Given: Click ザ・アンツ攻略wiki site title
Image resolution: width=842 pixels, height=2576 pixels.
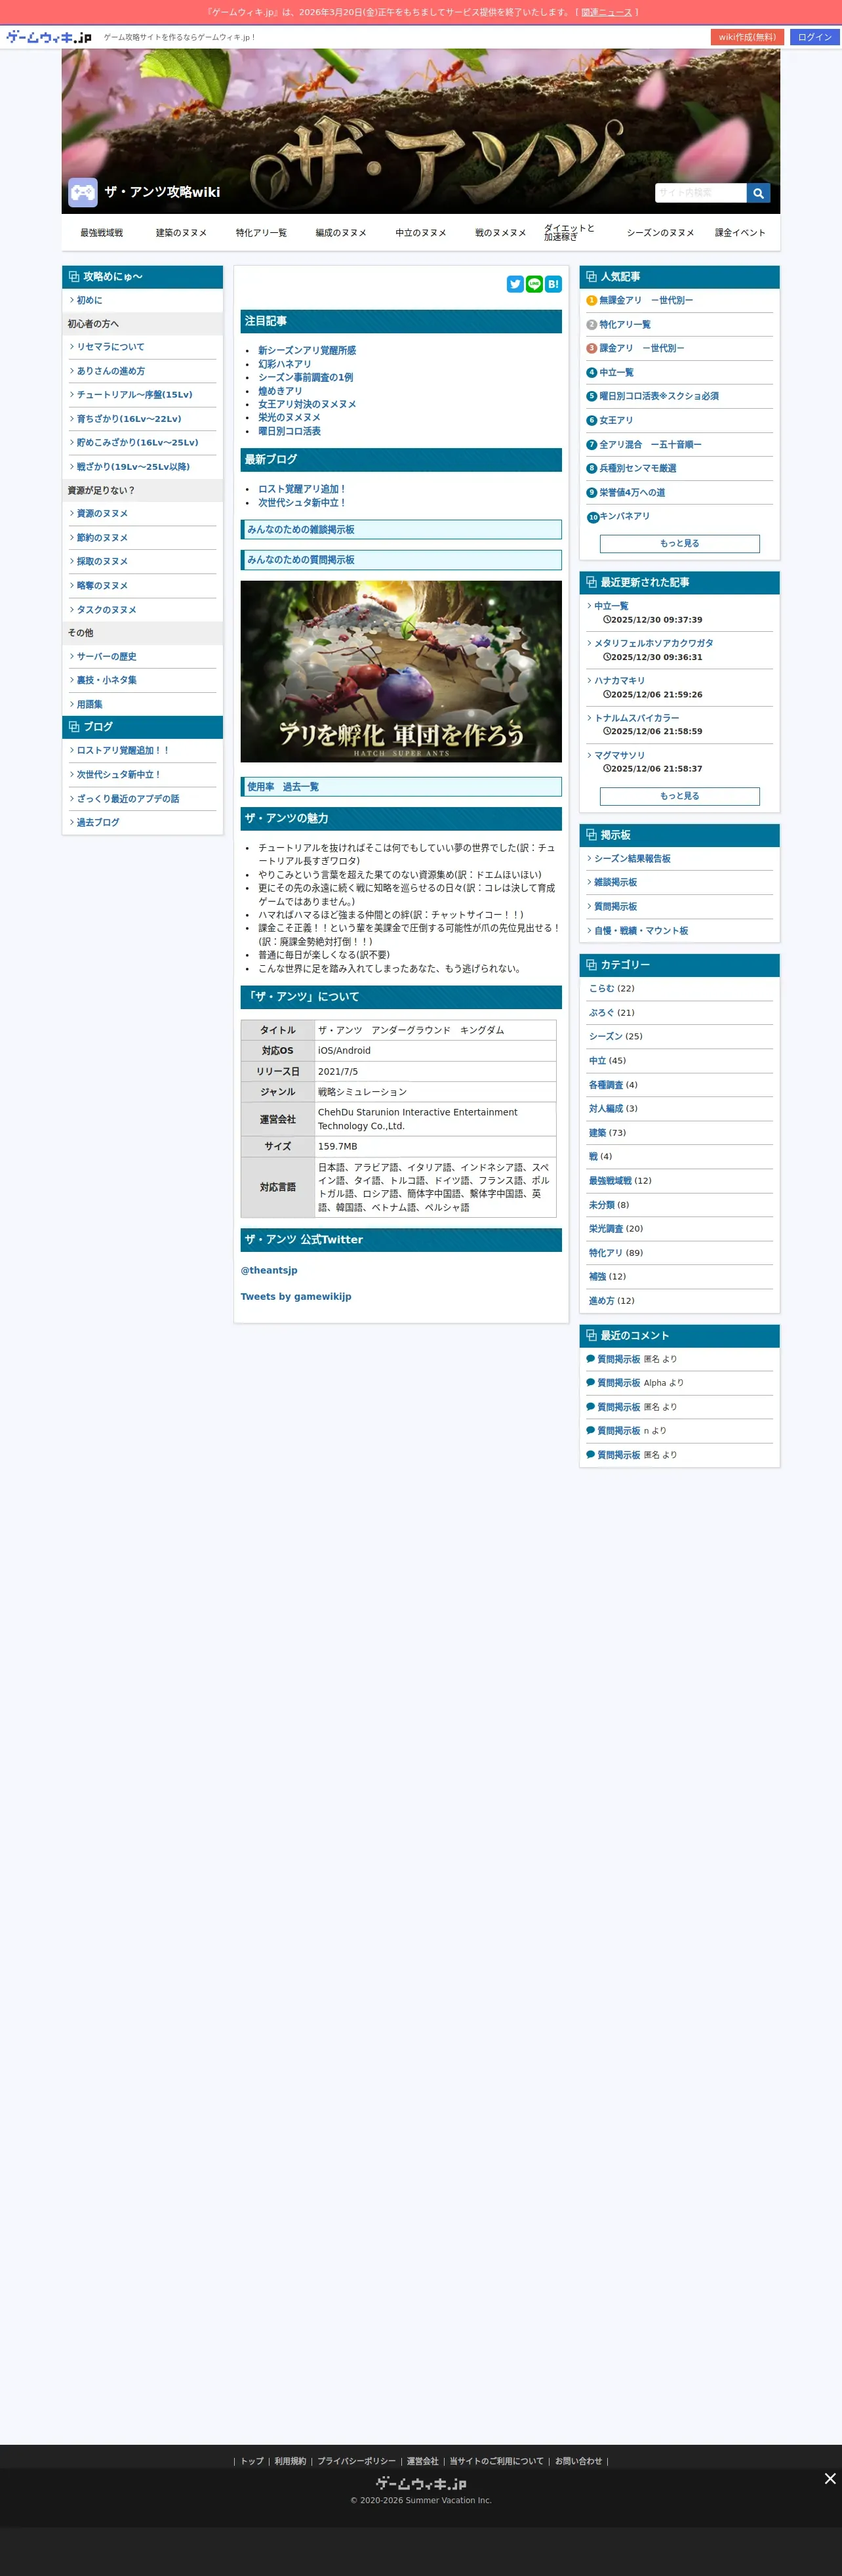Looking at the screenshot, I should 162,192.
